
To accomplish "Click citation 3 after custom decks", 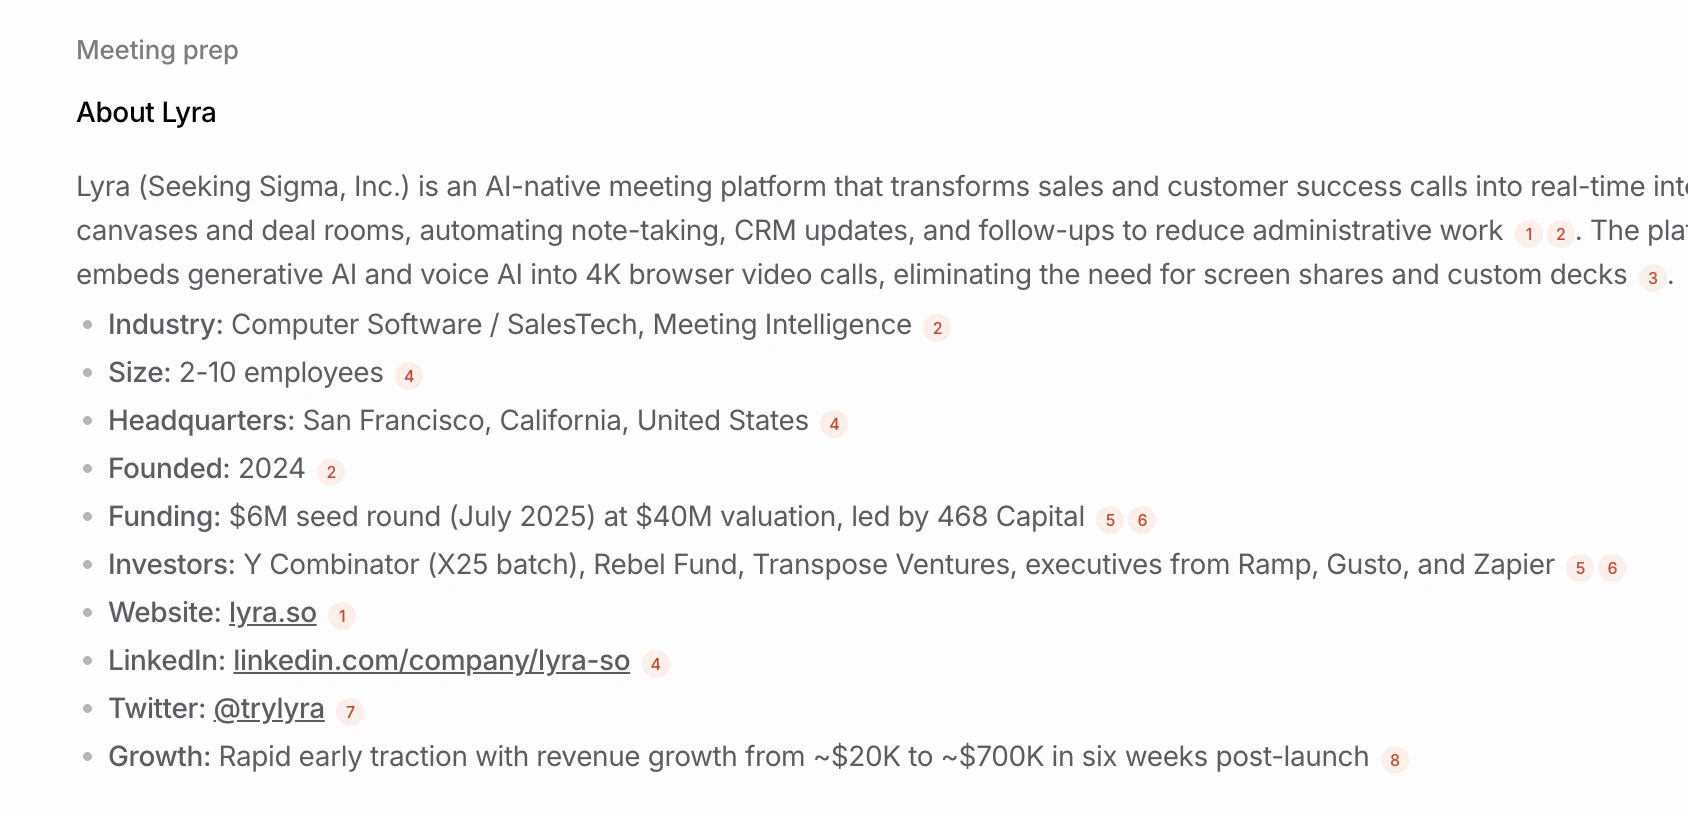I will (1653, 278).
